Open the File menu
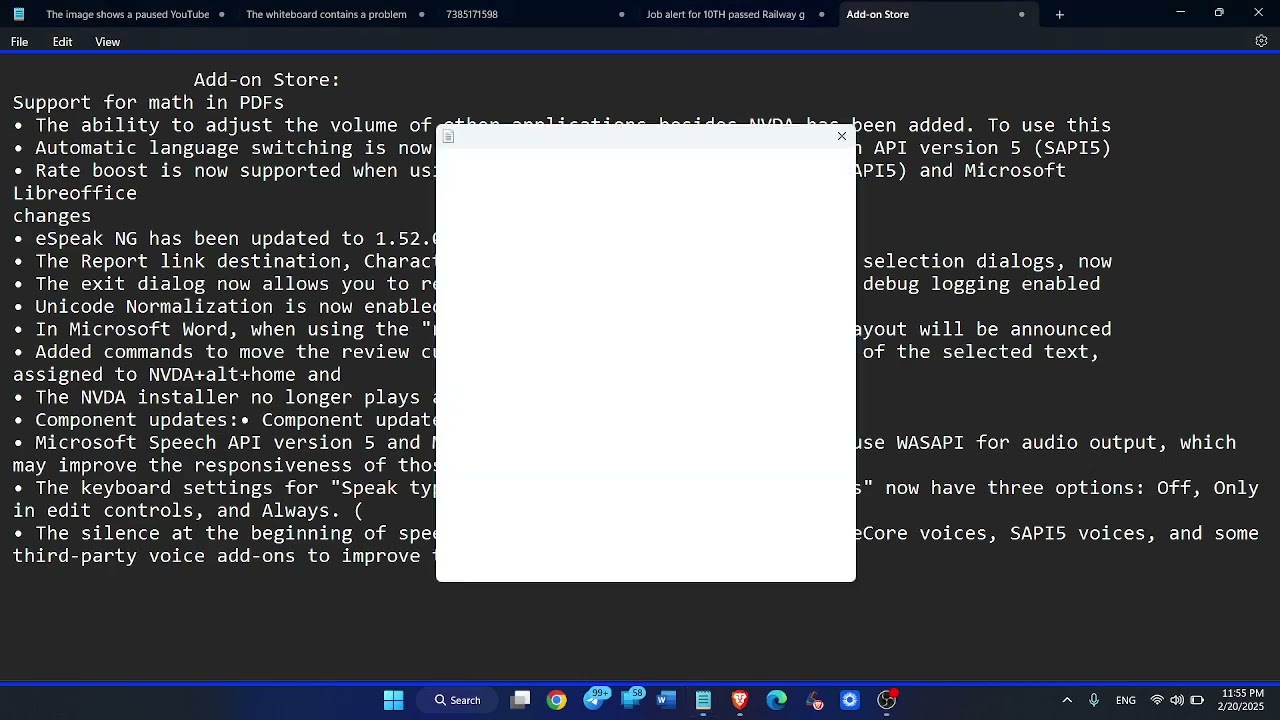This screenshot has width=1280, height=720. click(x=19, y=42)
